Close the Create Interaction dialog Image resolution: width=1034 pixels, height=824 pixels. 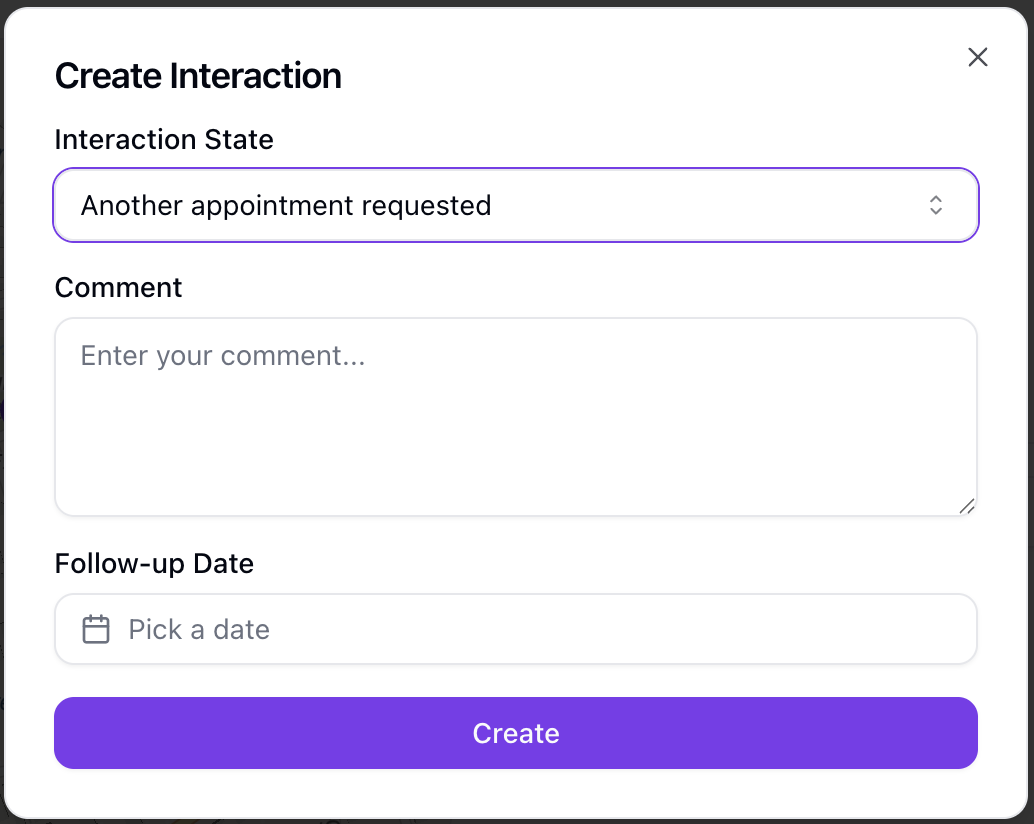click(977, 57)
